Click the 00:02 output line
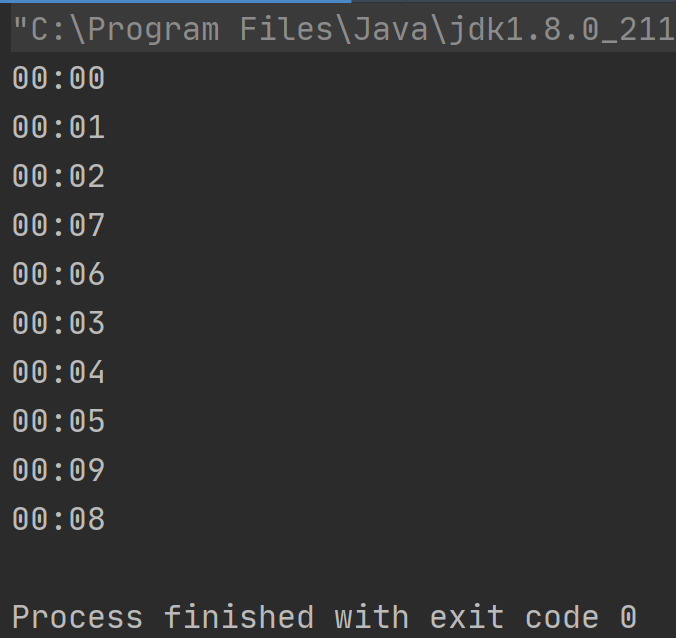Viewport: 676px width, 638px height. coord(59,176)
